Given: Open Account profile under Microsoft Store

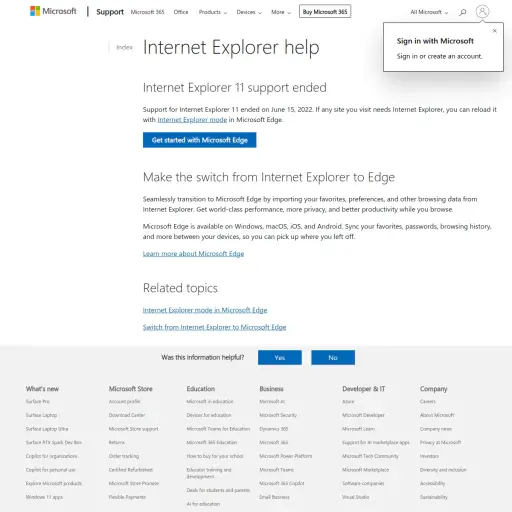Looking at the screenshot, I should coord(124,401).
